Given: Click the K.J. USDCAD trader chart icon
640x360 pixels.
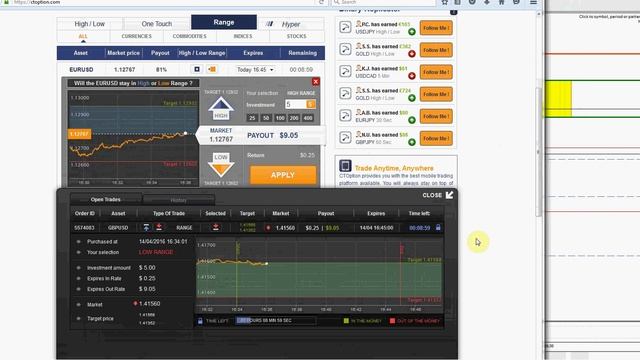Looking at the screenshot, I should click(345, 72).
